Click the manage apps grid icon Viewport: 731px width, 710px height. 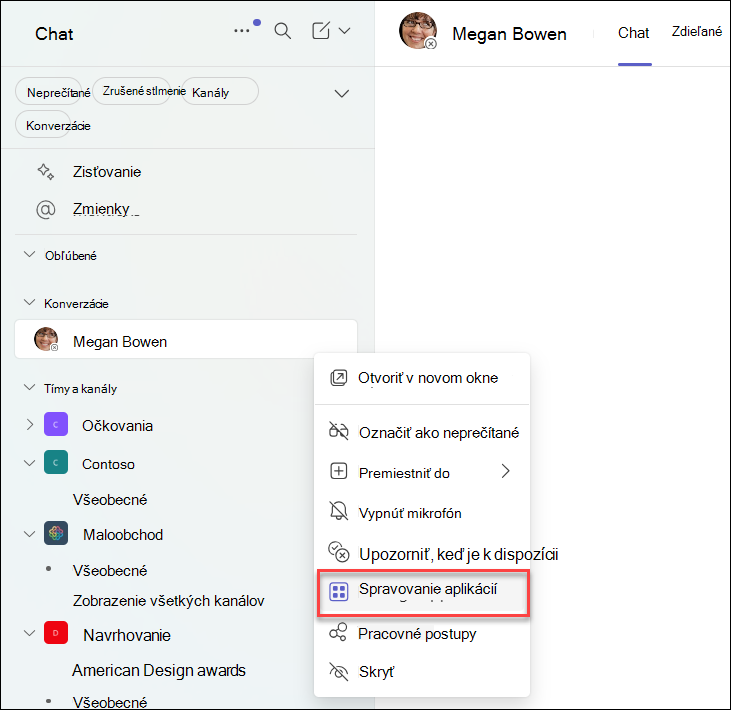[339, 592]
